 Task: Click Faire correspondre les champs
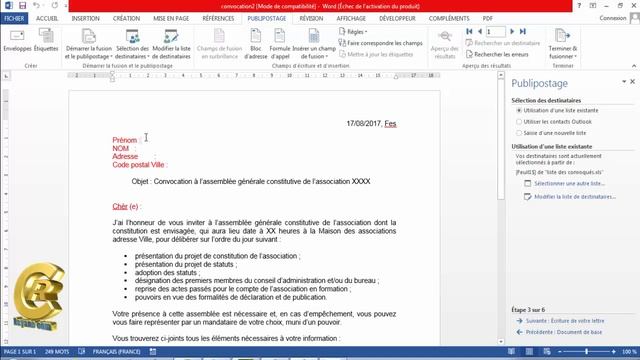380,43
